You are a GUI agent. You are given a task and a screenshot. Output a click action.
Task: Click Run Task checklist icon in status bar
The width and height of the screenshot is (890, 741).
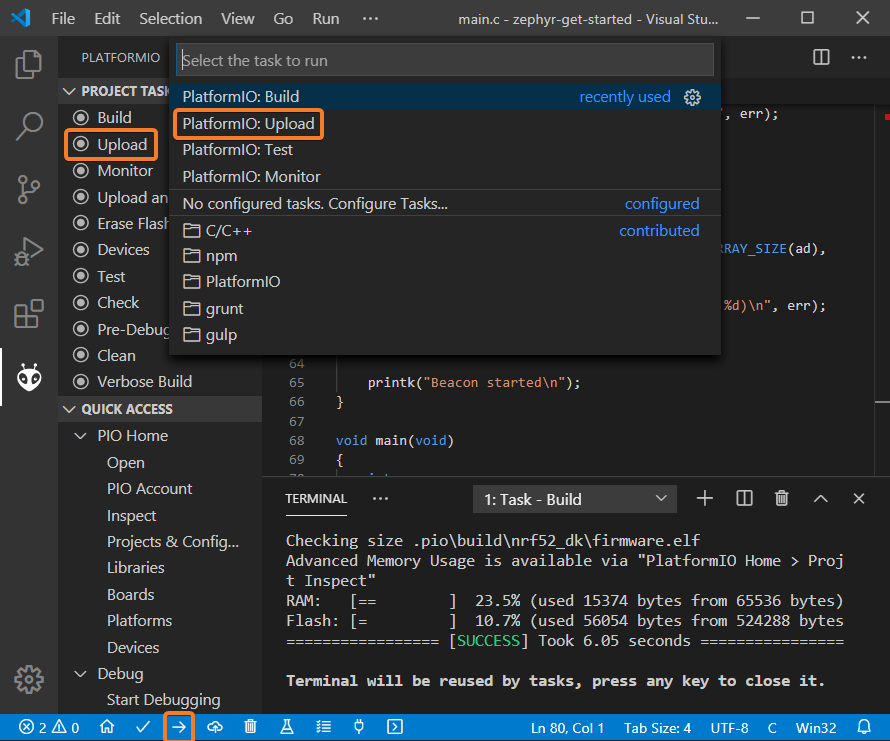click(323, 727)
